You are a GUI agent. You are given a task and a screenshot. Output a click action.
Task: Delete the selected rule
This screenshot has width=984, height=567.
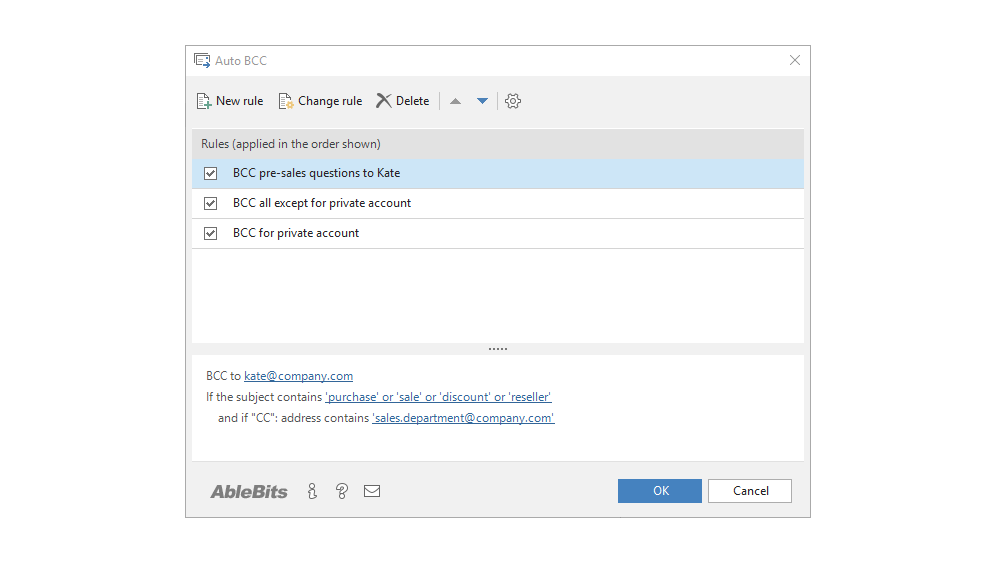402,101
